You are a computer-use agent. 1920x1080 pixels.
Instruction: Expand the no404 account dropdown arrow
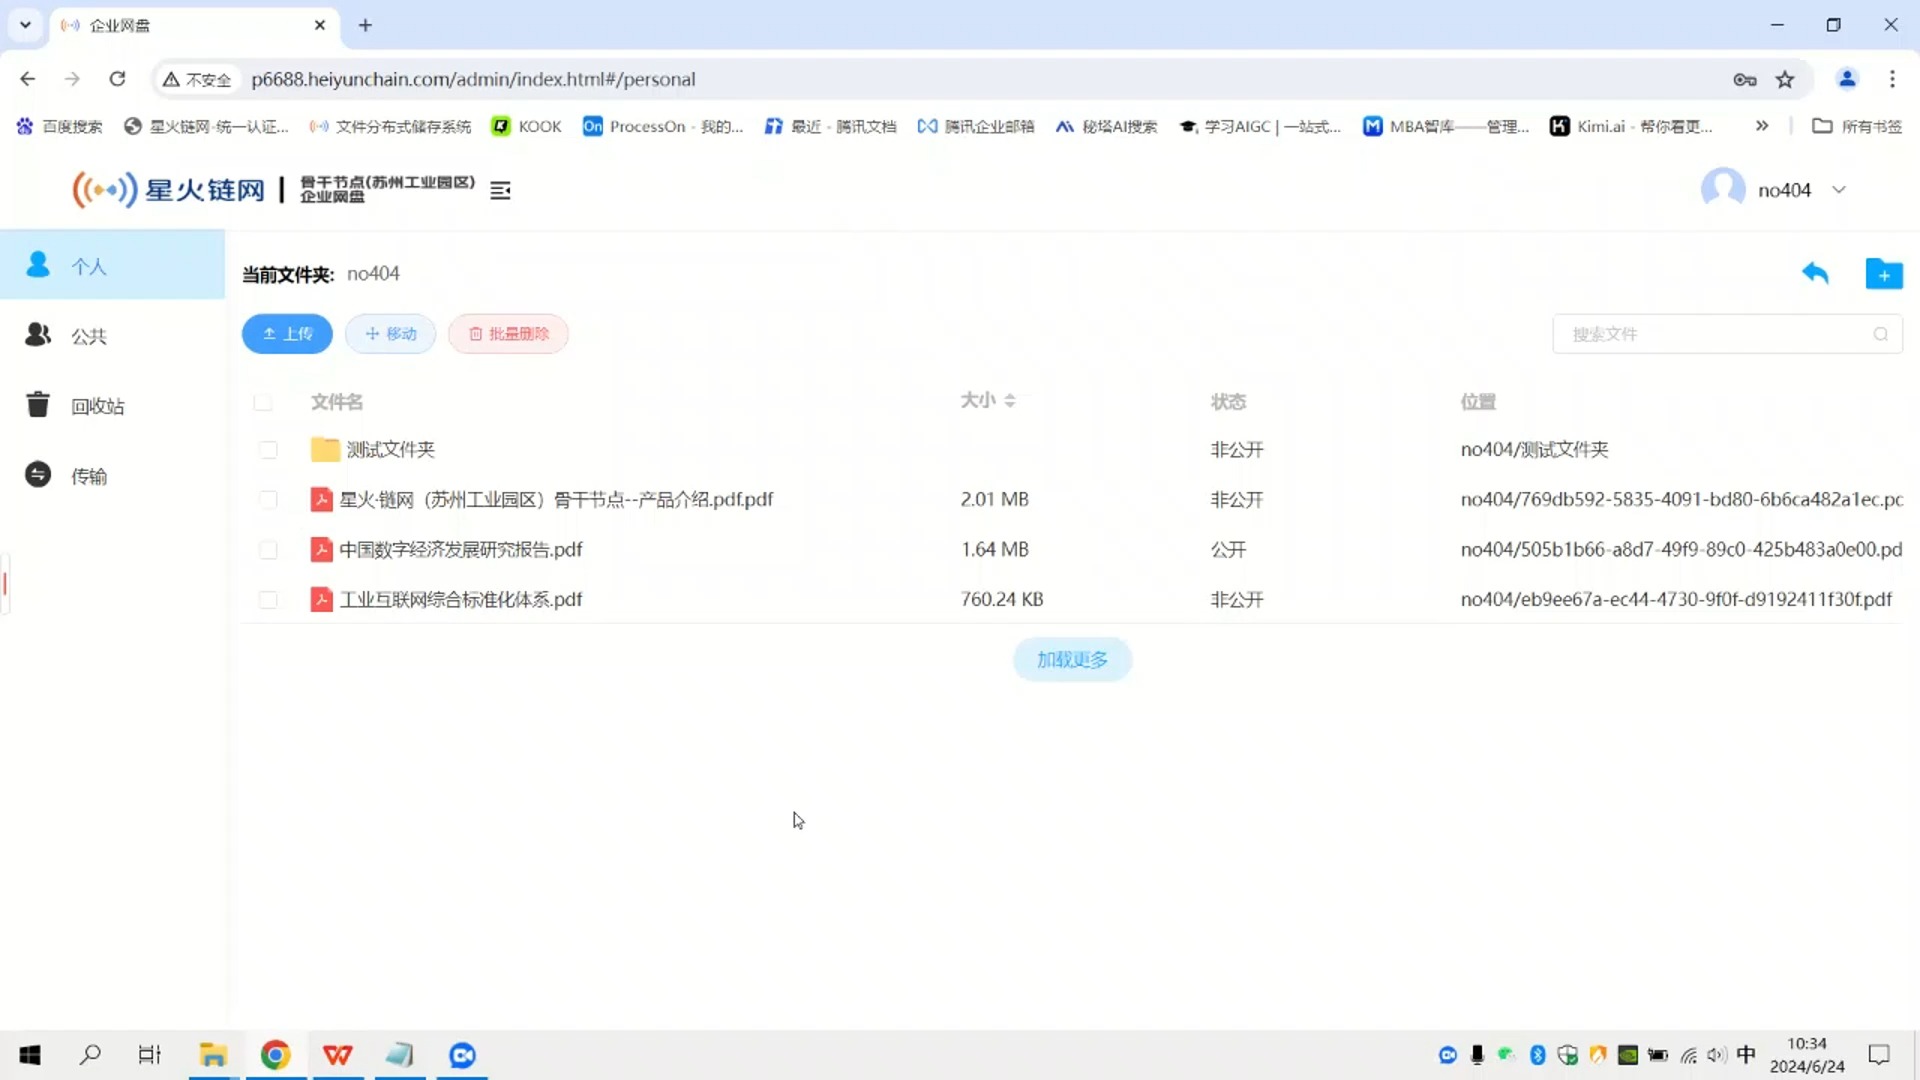pyautogui.click(x=1839, y=190)
